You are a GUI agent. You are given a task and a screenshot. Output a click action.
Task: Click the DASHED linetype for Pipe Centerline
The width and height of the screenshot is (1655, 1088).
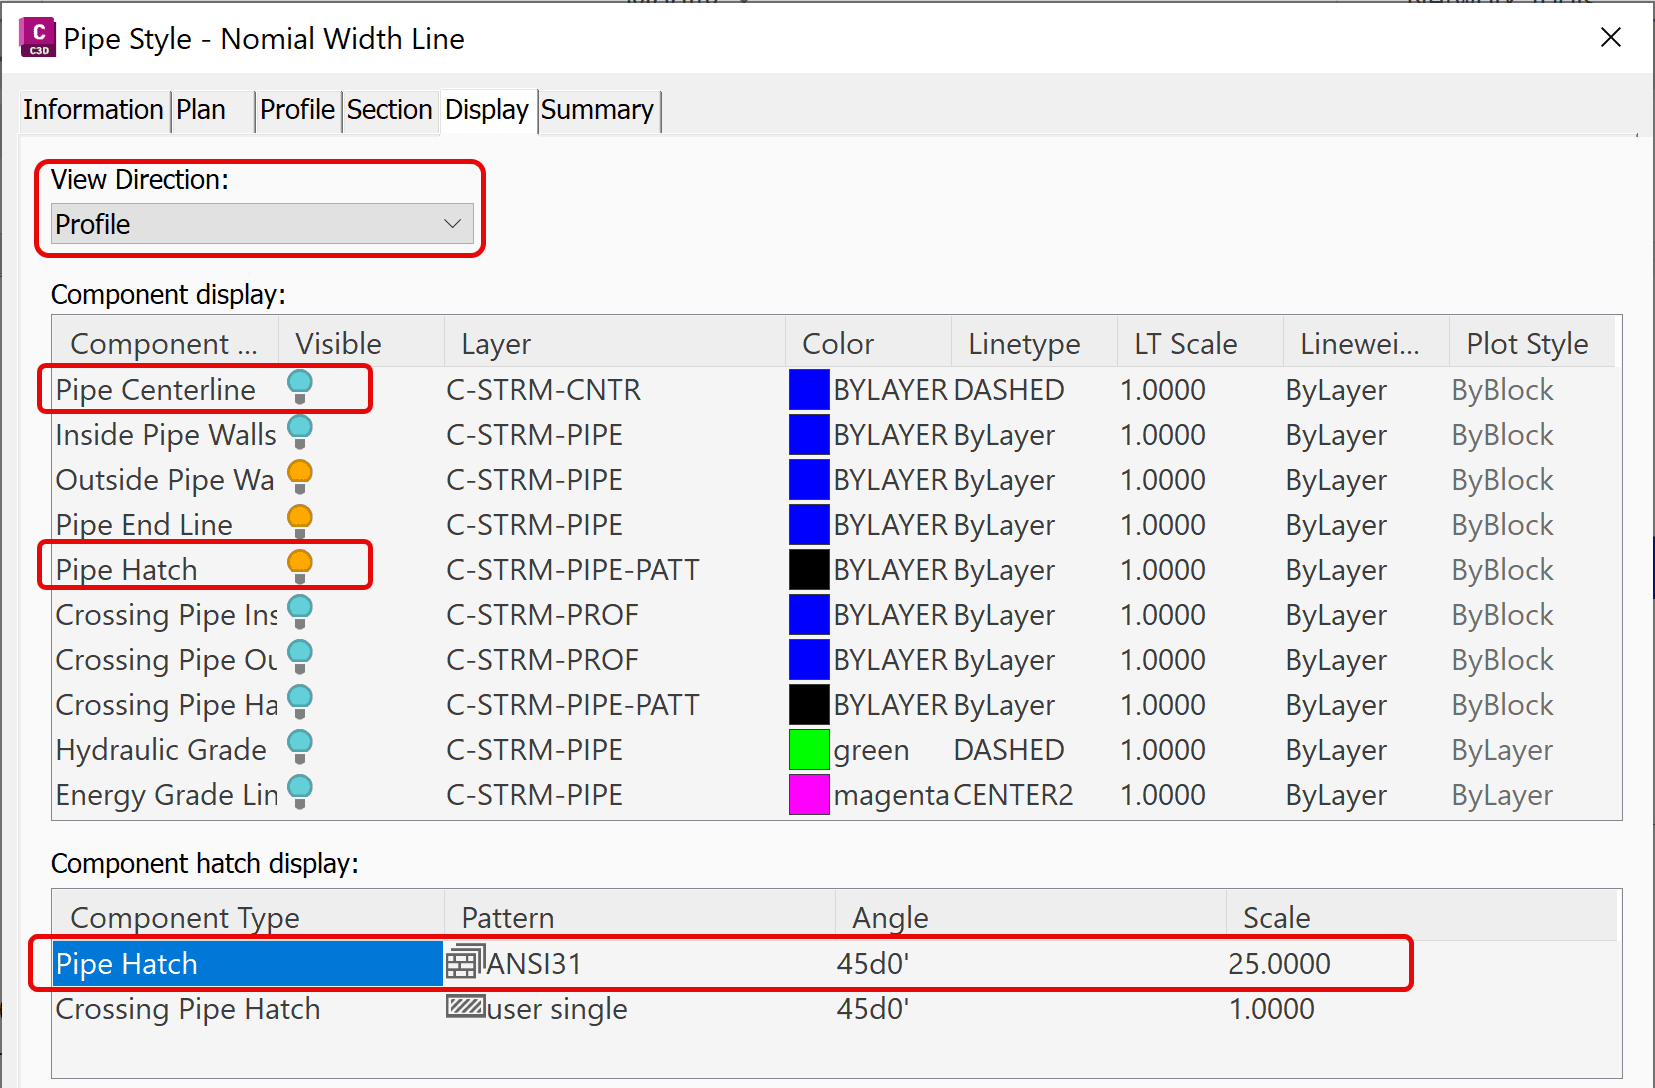click(x=1009, y=389)
